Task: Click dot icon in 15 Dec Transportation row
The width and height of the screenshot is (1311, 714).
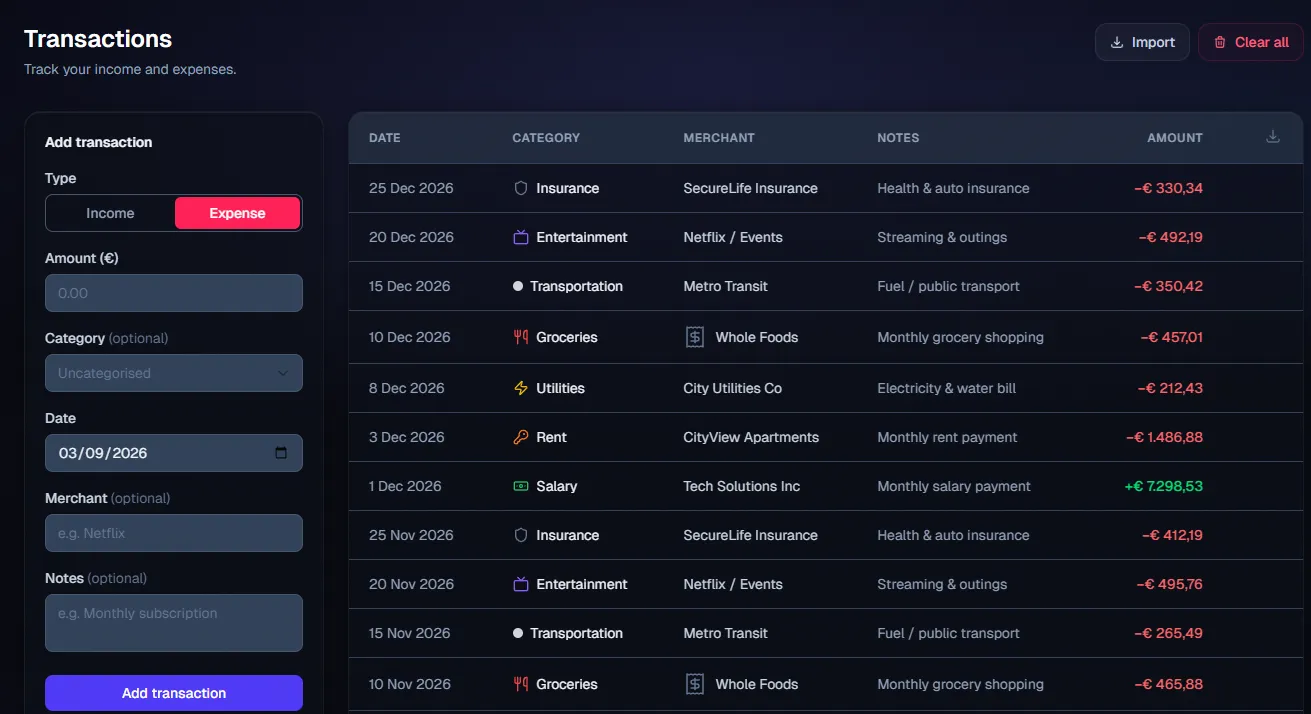Action: click(518, 286)
